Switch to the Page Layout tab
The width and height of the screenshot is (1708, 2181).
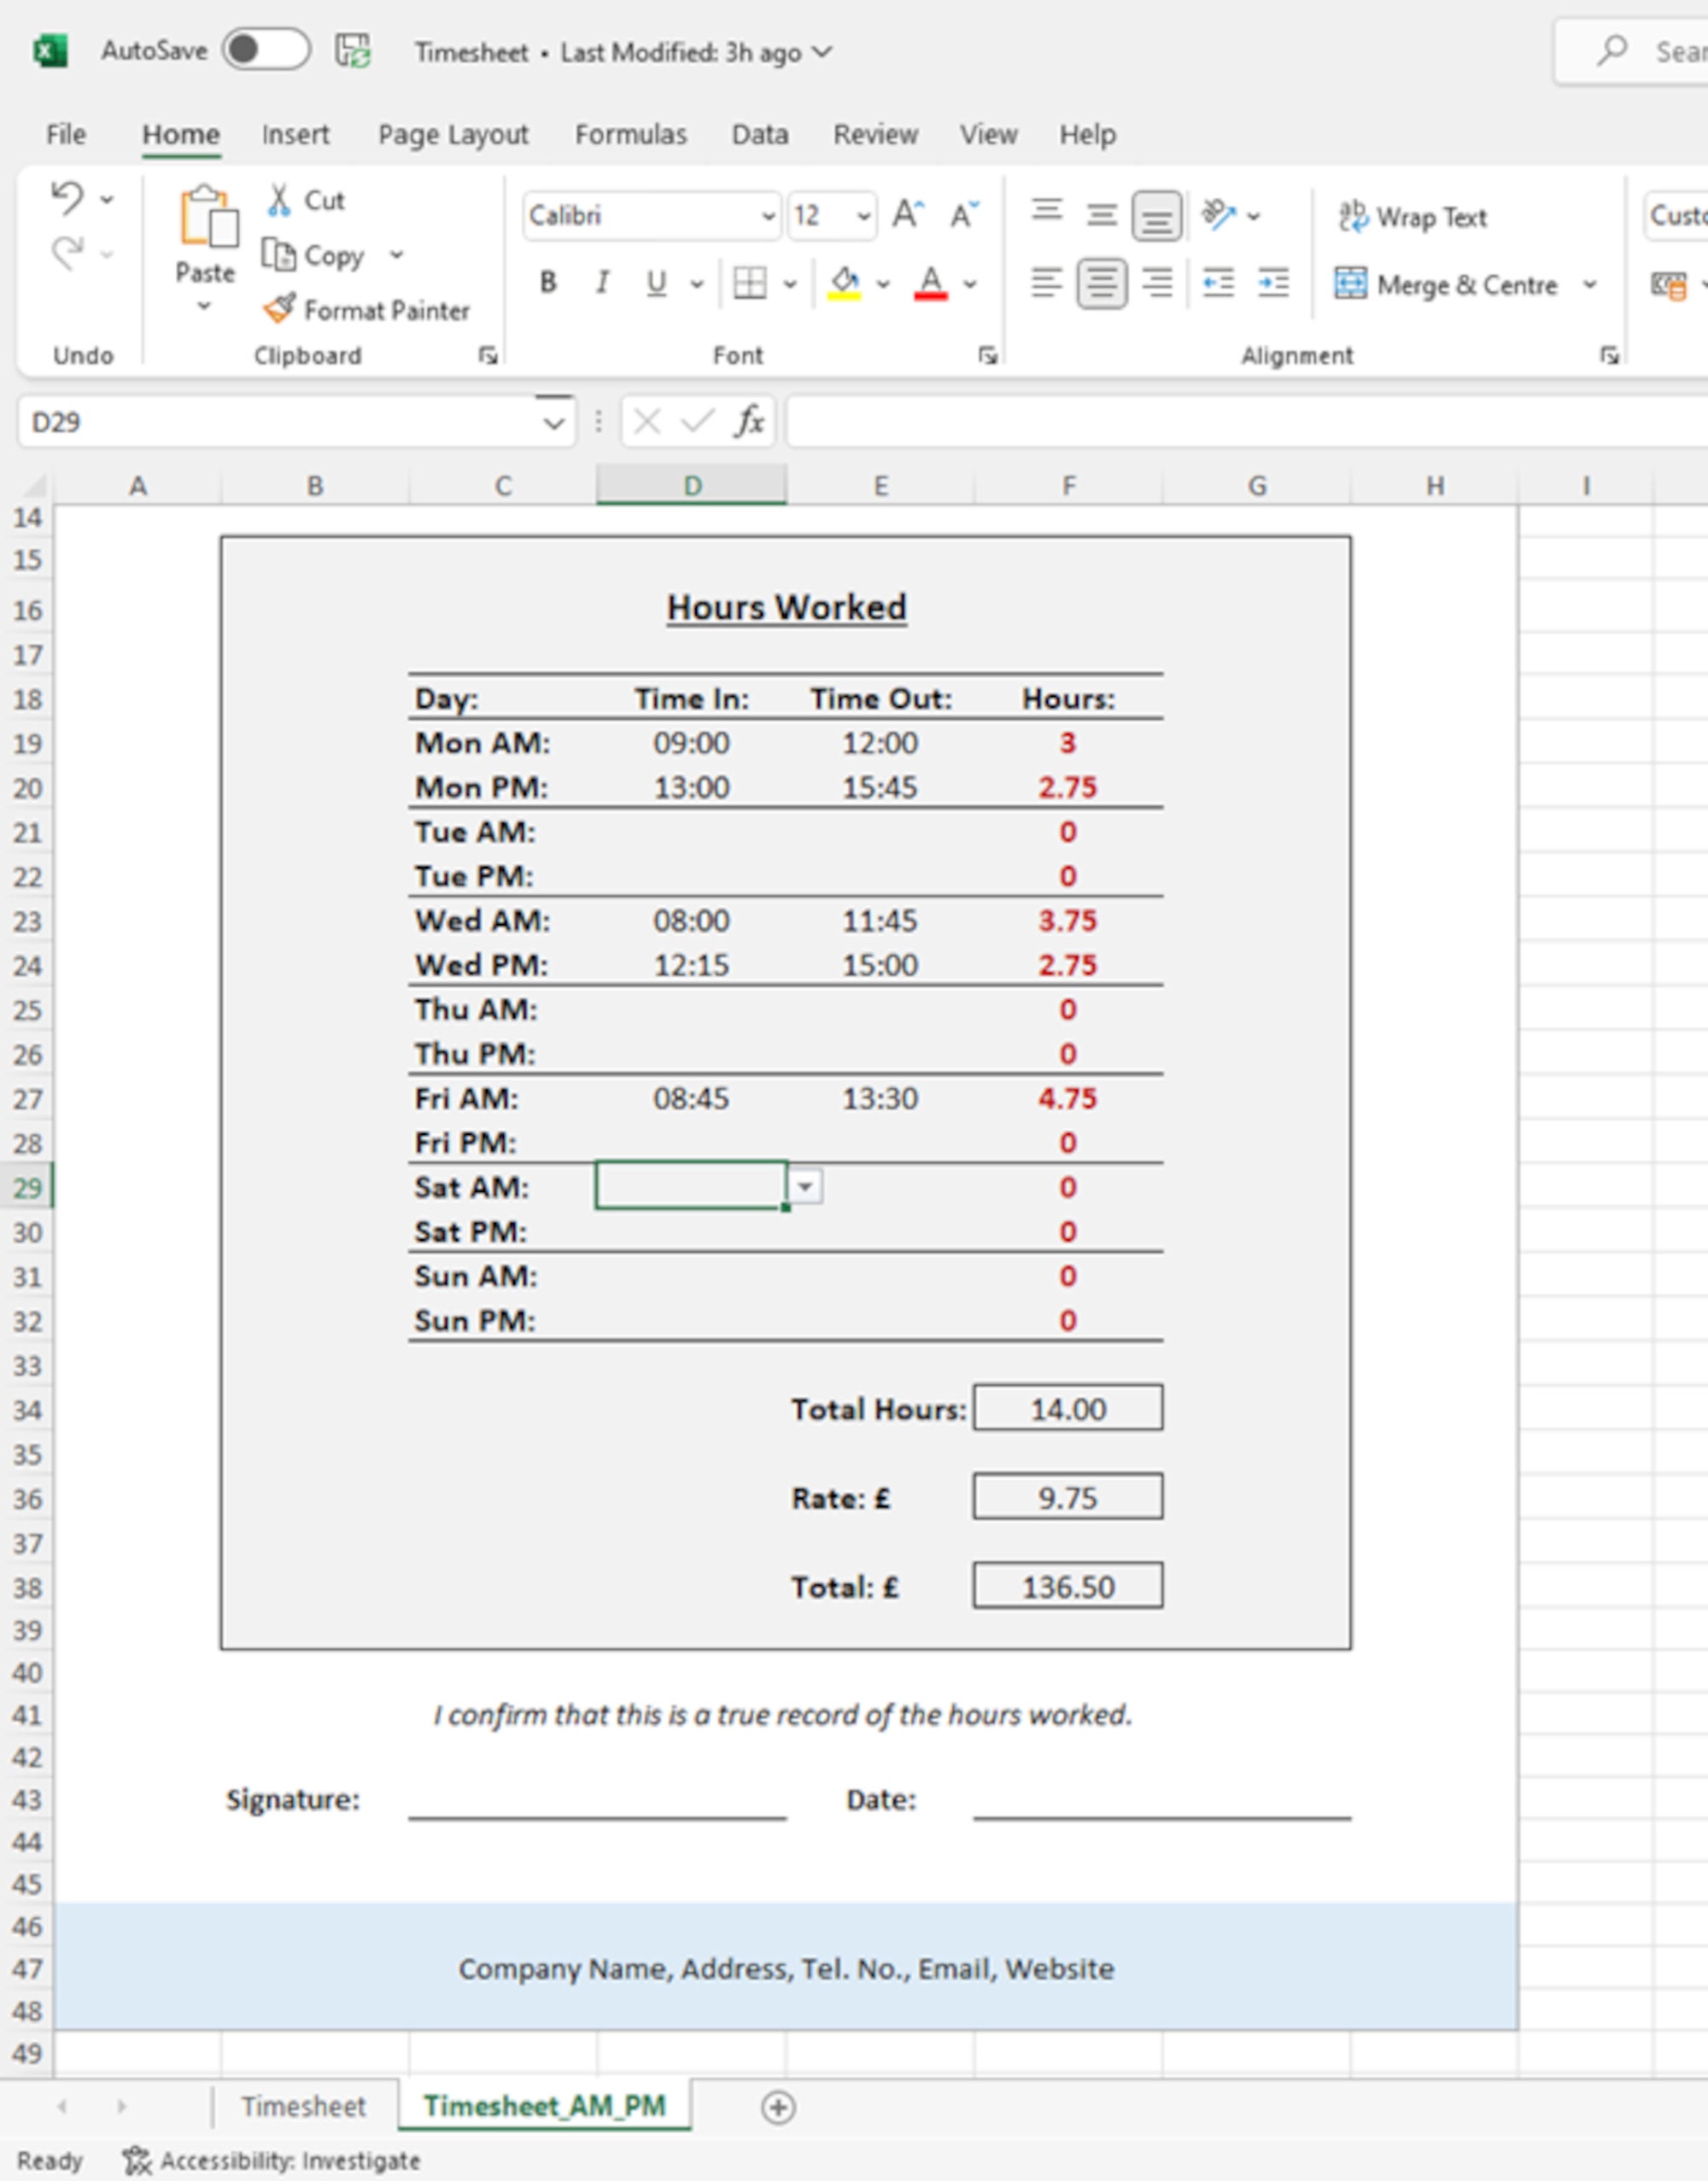[453, 134]
